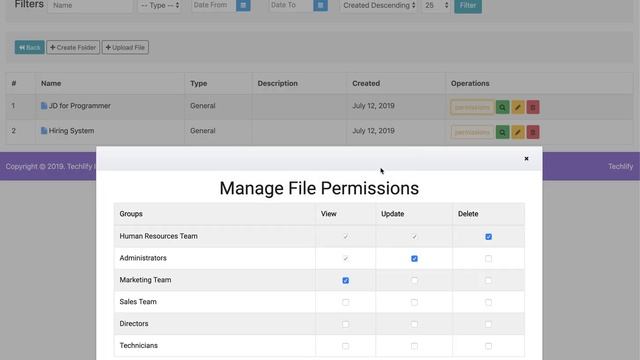Click the Name column header
640x360 pixels.
coord(51,83)
